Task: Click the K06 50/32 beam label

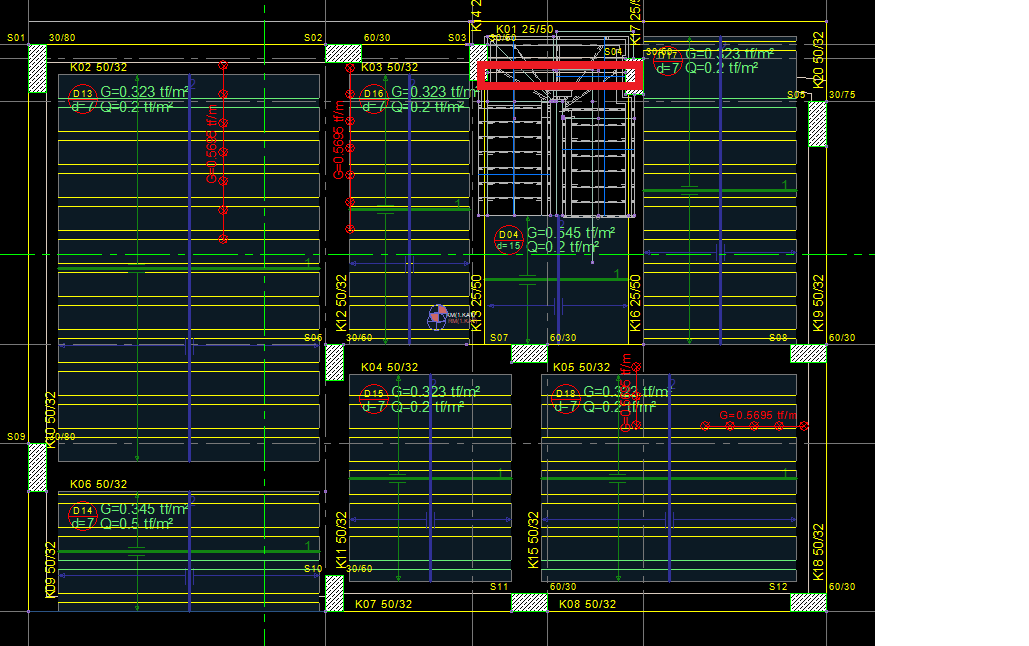Action: (x=98, y=484)
